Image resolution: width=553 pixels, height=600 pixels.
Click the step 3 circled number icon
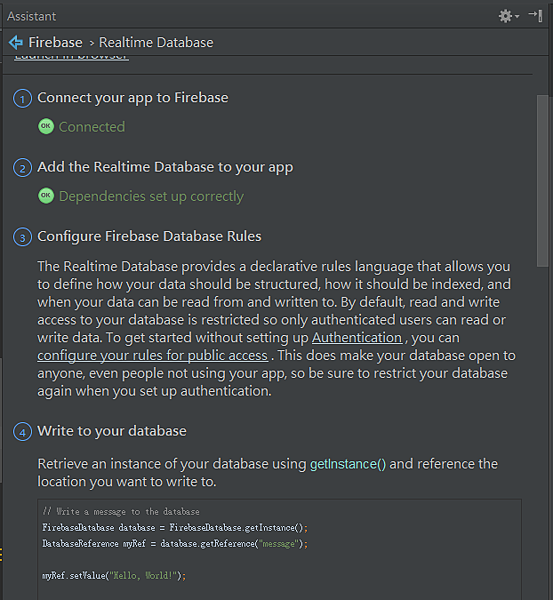tap(23, 237)
